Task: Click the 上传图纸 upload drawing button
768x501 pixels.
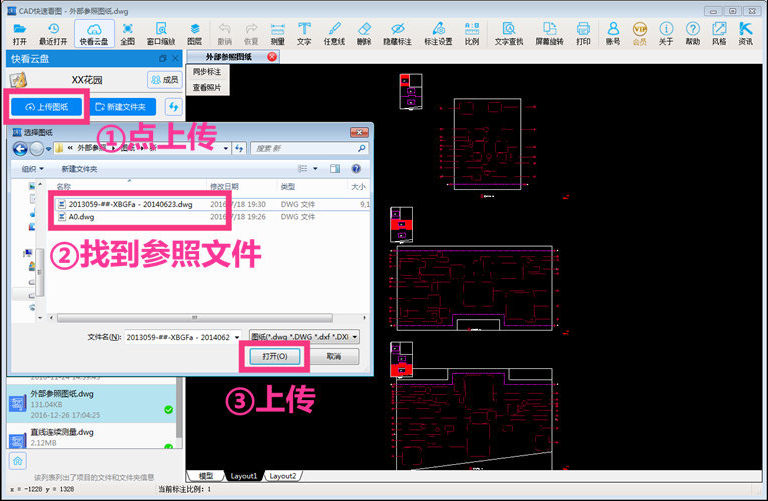Action: pyautogui.click(x=47, y=107)
